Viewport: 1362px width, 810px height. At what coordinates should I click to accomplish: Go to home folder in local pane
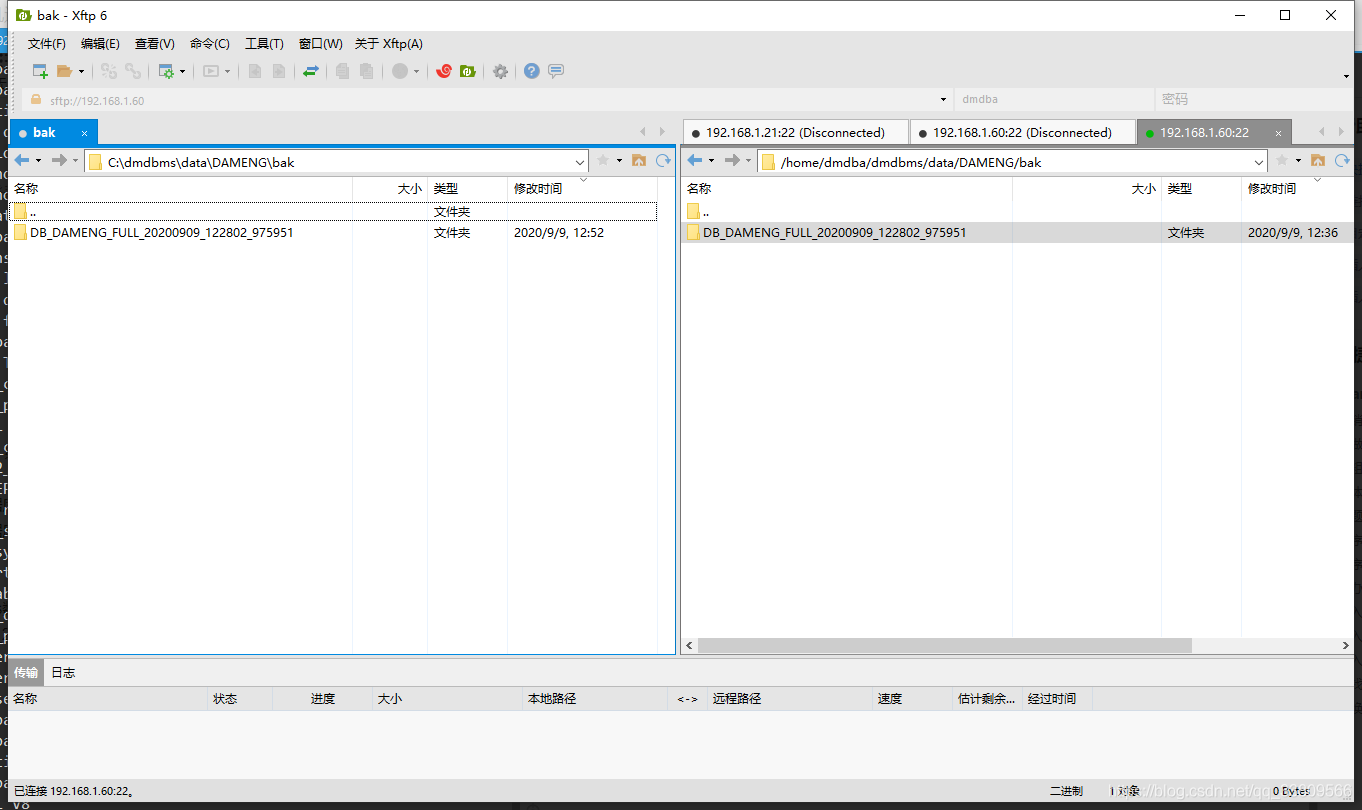[639, 160]
